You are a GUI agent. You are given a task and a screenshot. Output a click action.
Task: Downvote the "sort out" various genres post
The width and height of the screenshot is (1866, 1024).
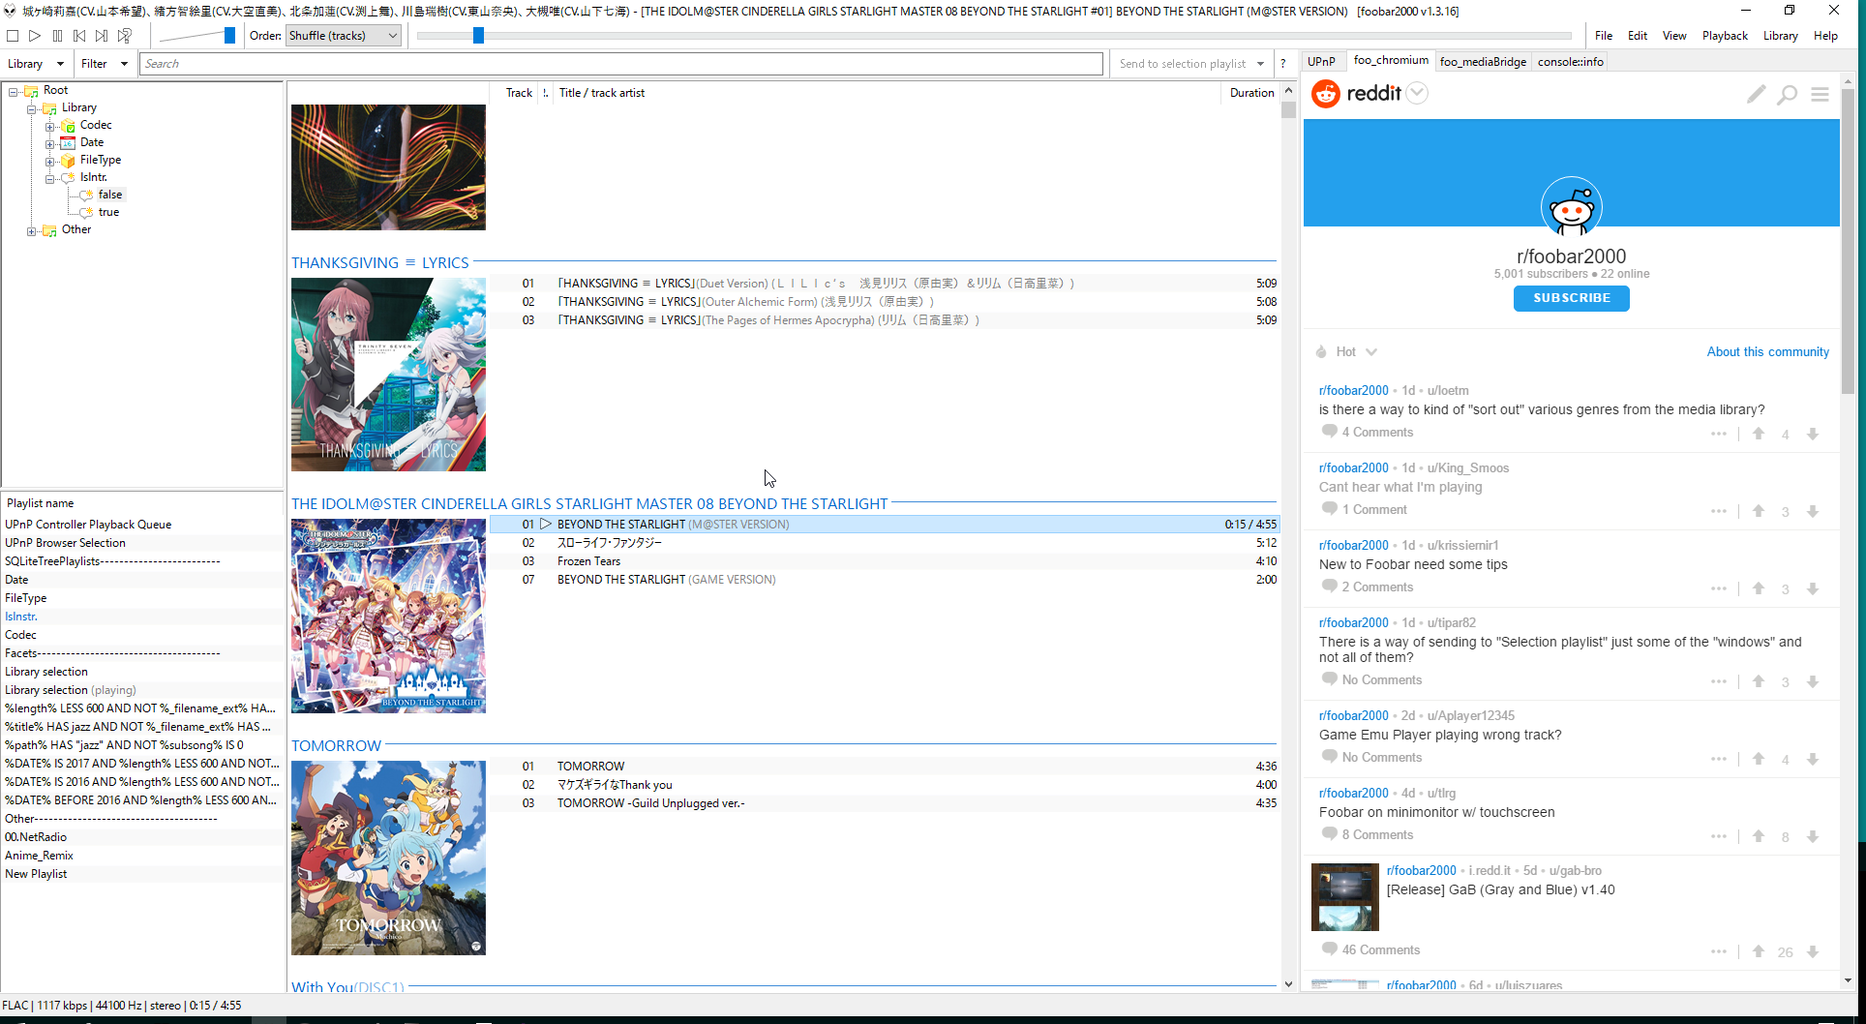tap(1812, 434)
